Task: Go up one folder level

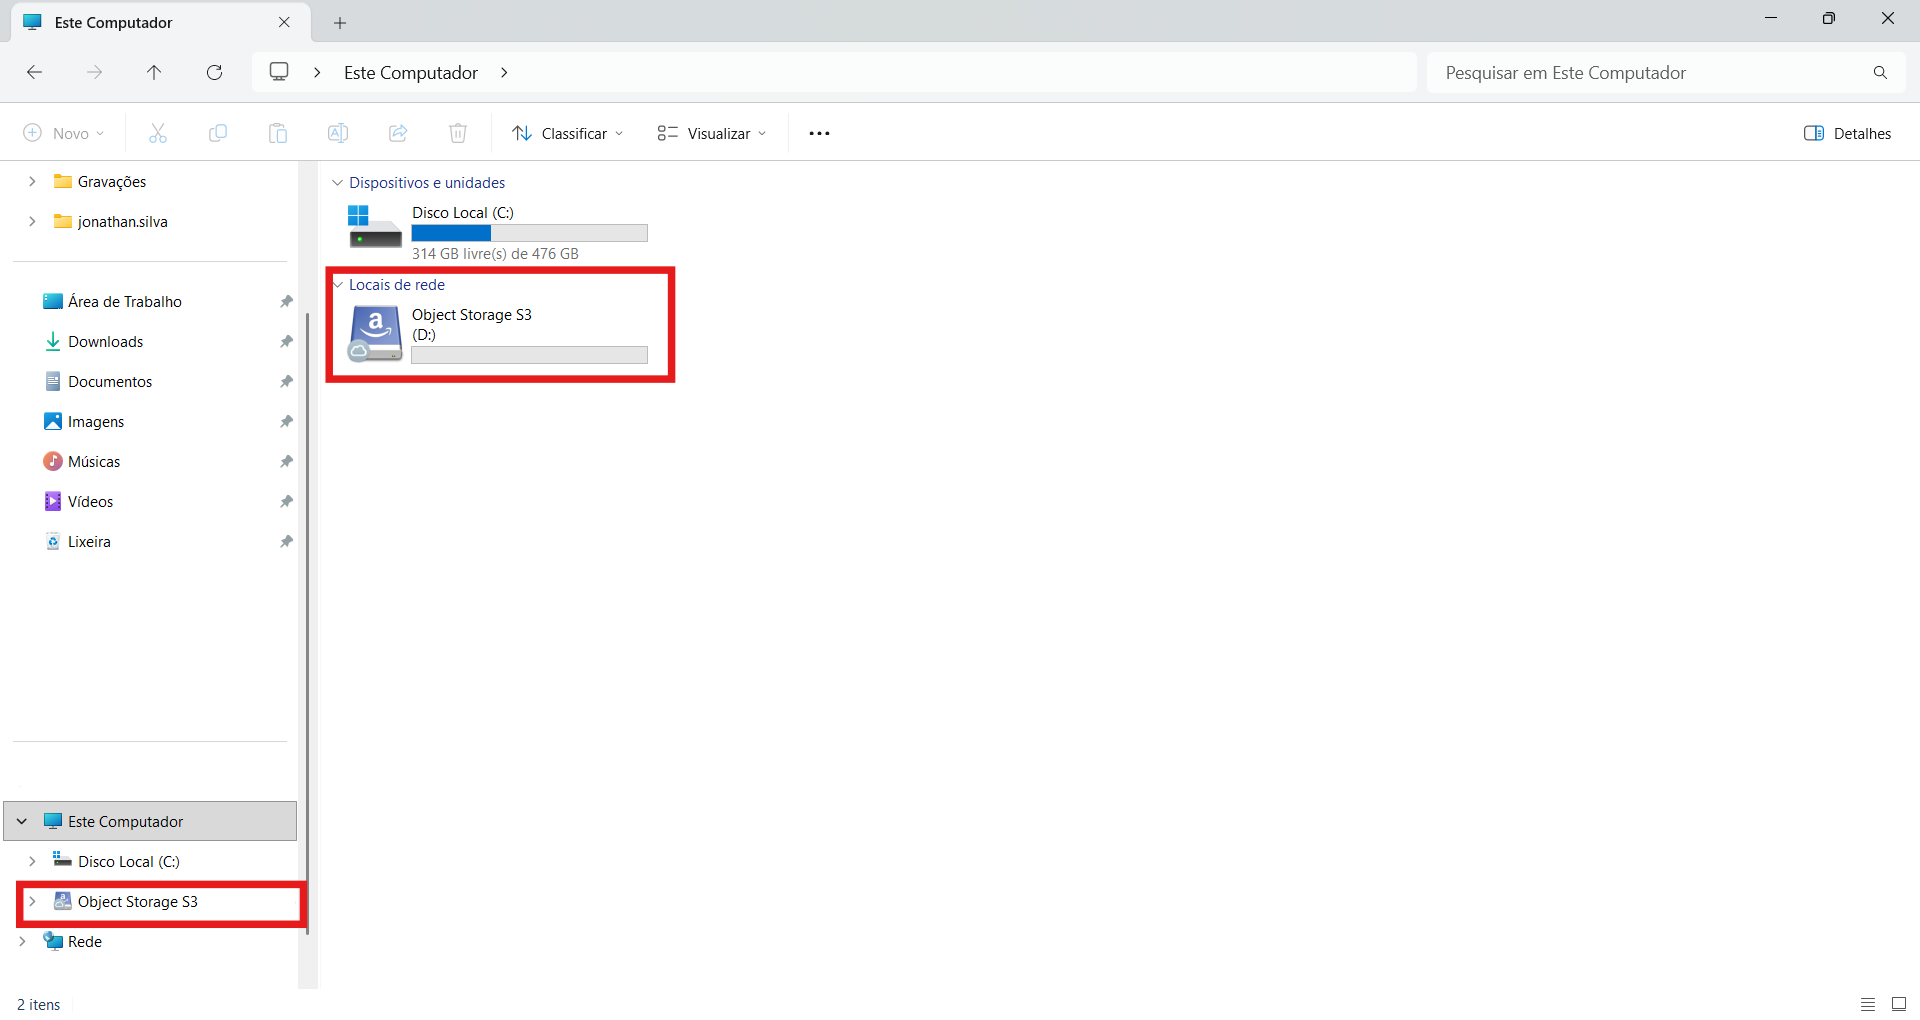Action: (154, 72)
